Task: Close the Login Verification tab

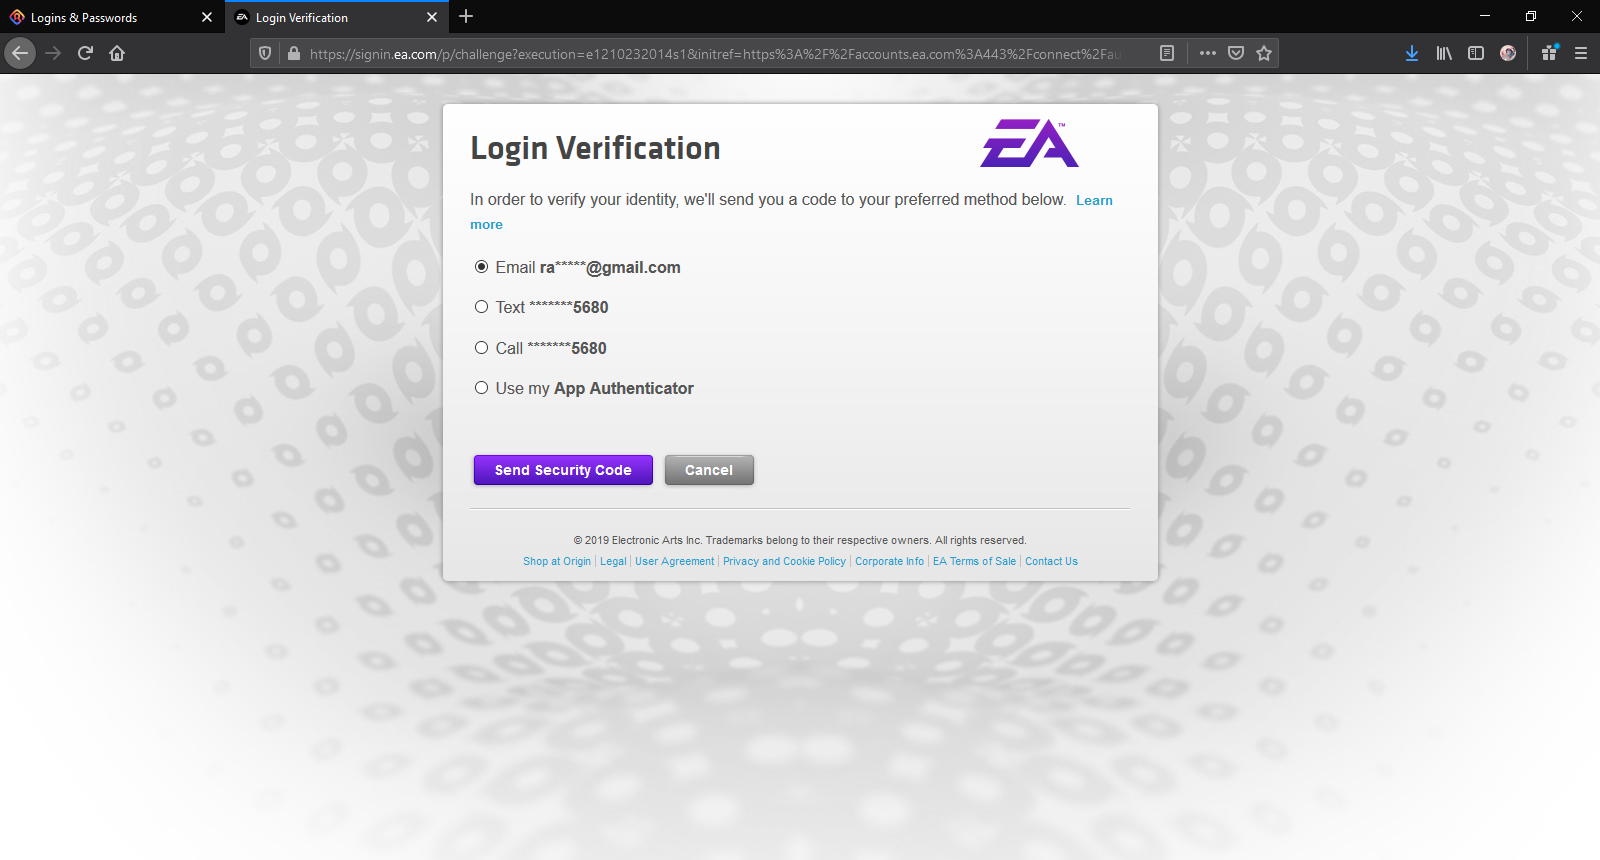Action: (432, 17)
